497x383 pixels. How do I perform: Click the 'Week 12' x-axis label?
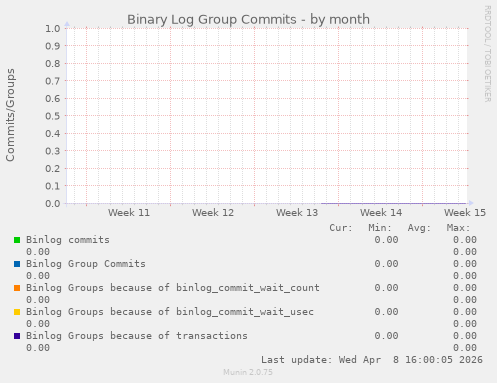(213, 213)
